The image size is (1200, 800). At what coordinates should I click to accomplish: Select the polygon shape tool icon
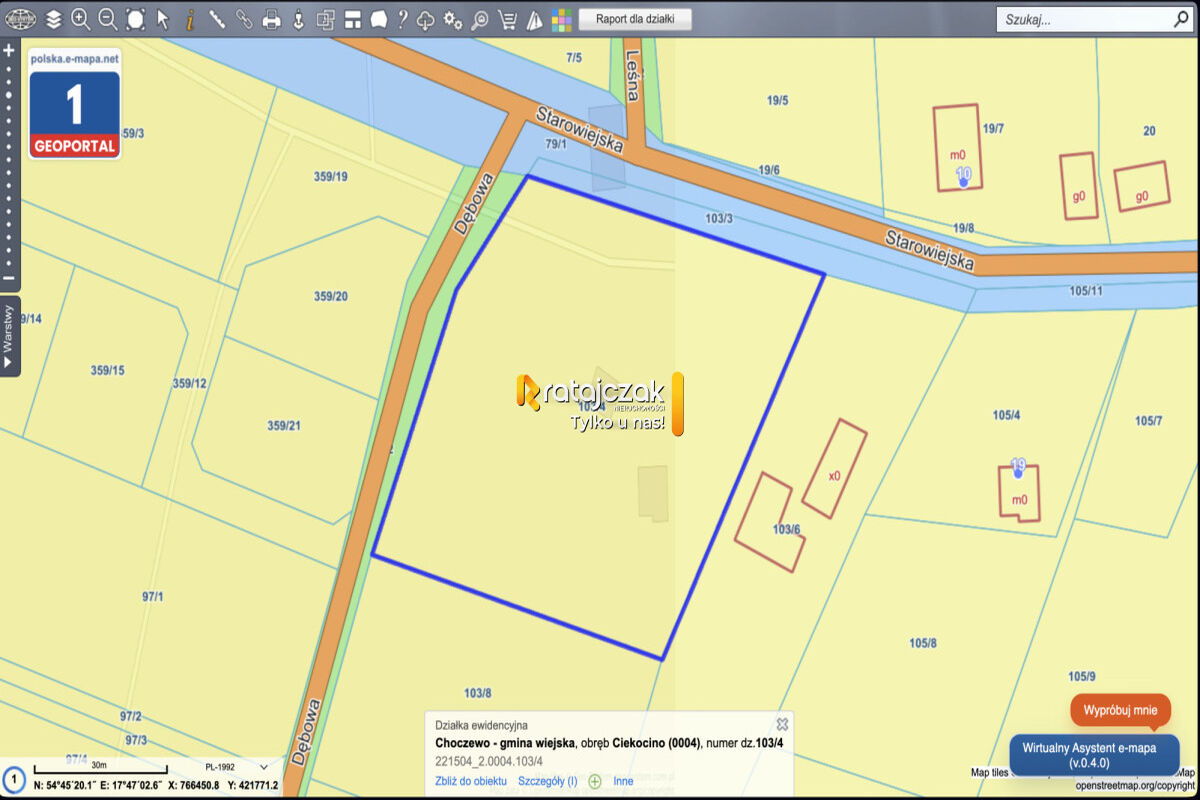[379, 19]
